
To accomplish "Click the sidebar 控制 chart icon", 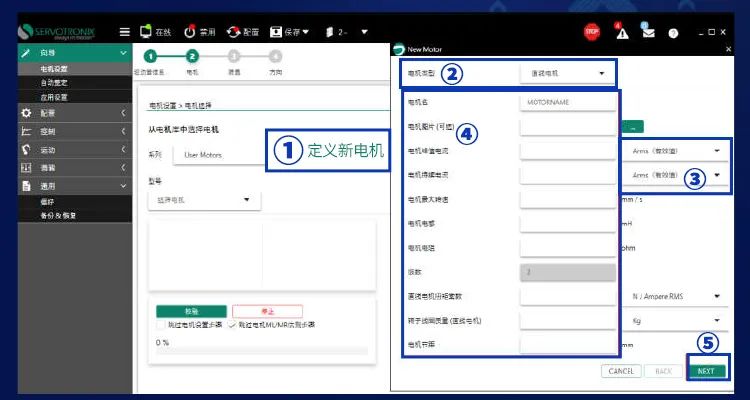I will (26, 132).
